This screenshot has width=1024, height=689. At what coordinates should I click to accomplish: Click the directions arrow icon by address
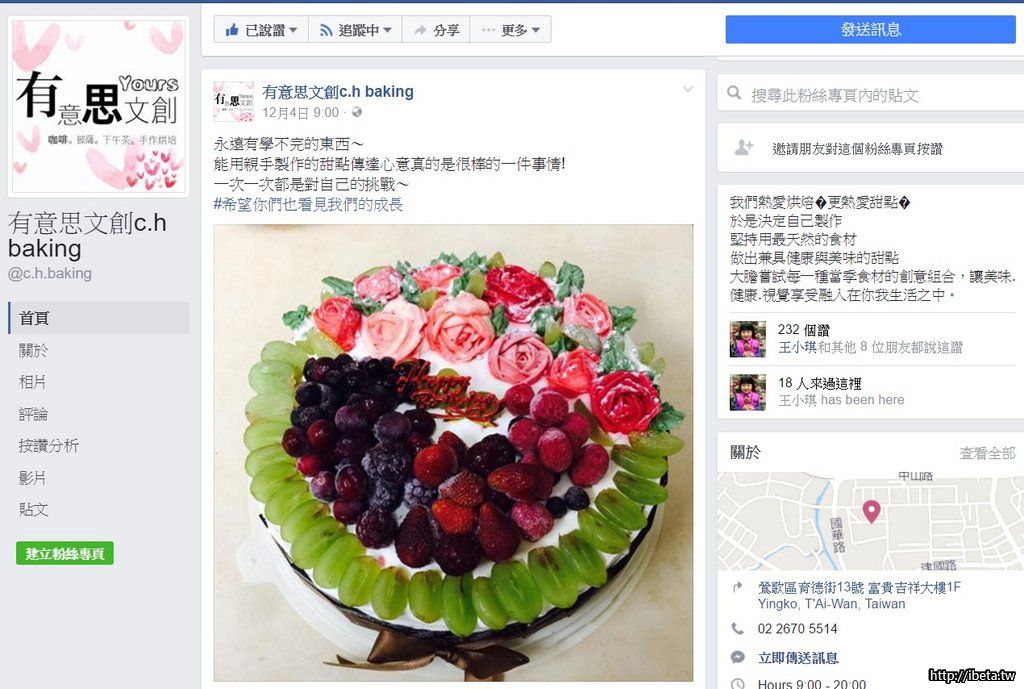[x=738, y=588]
